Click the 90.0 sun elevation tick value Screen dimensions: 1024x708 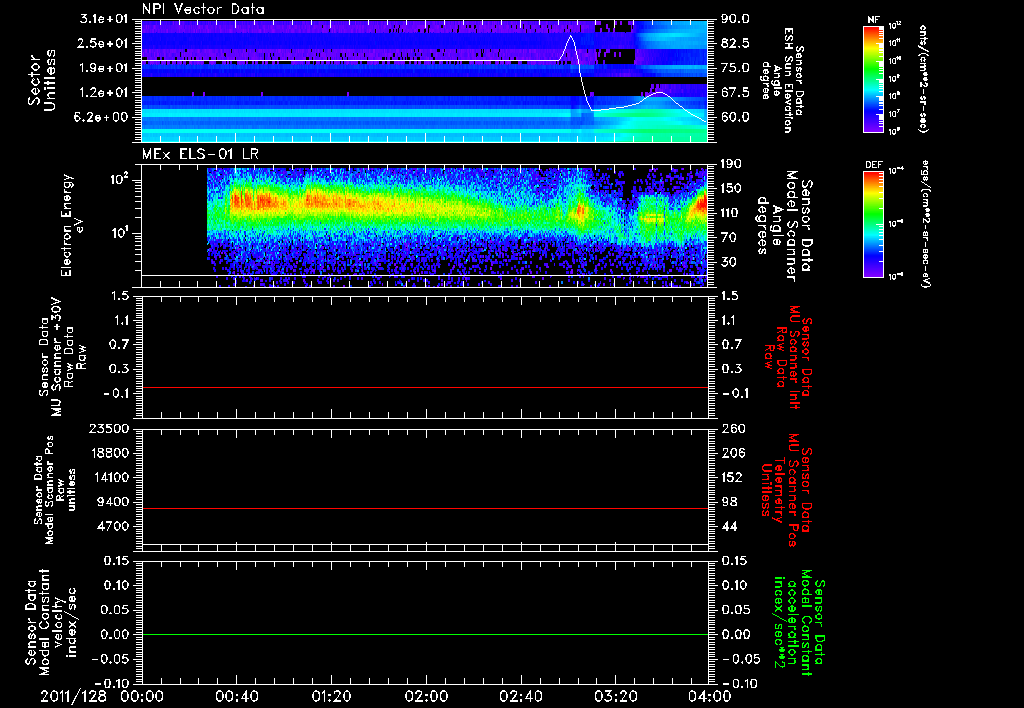point(735,19)
